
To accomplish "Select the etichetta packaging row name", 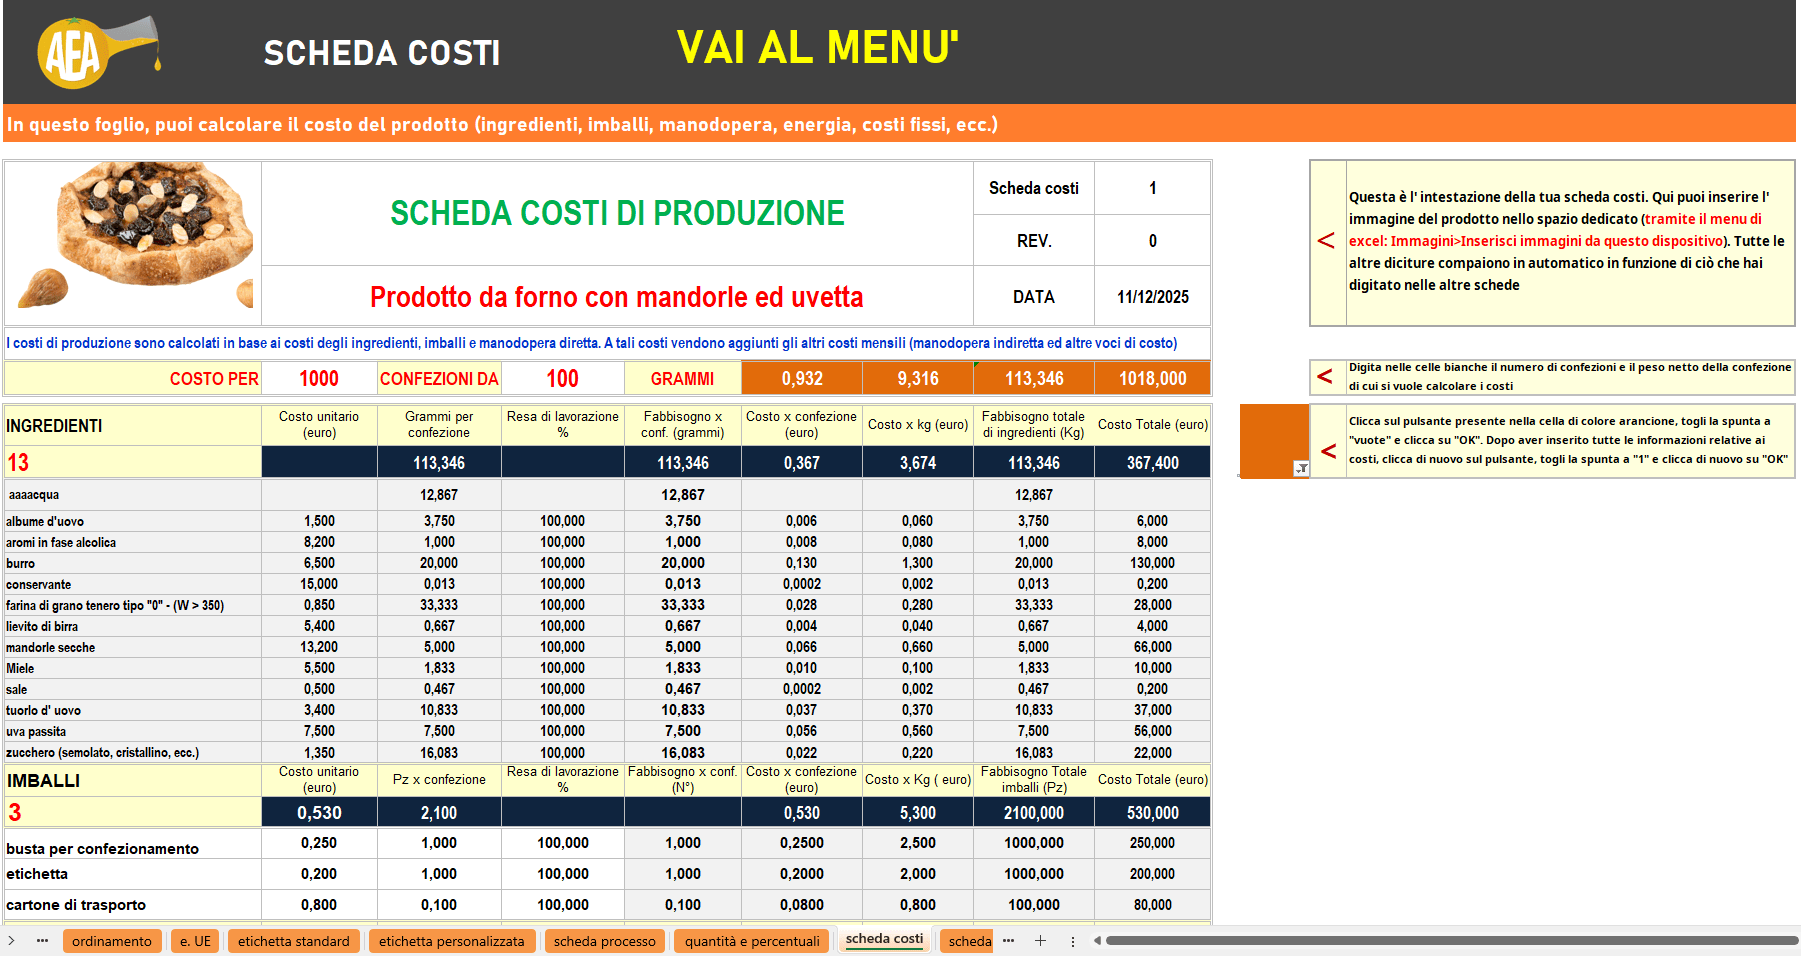I will pyautogui.click(x=132, y=874).
